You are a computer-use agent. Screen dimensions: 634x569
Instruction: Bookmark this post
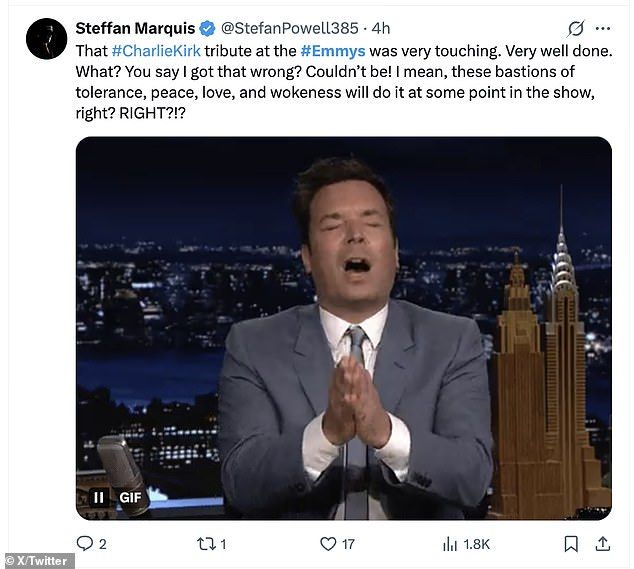(571, 544)
